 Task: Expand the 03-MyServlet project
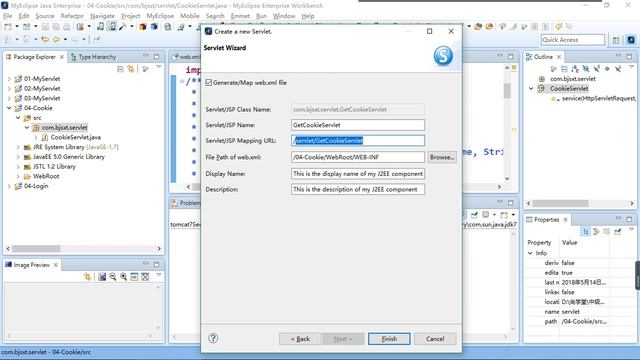9,98
